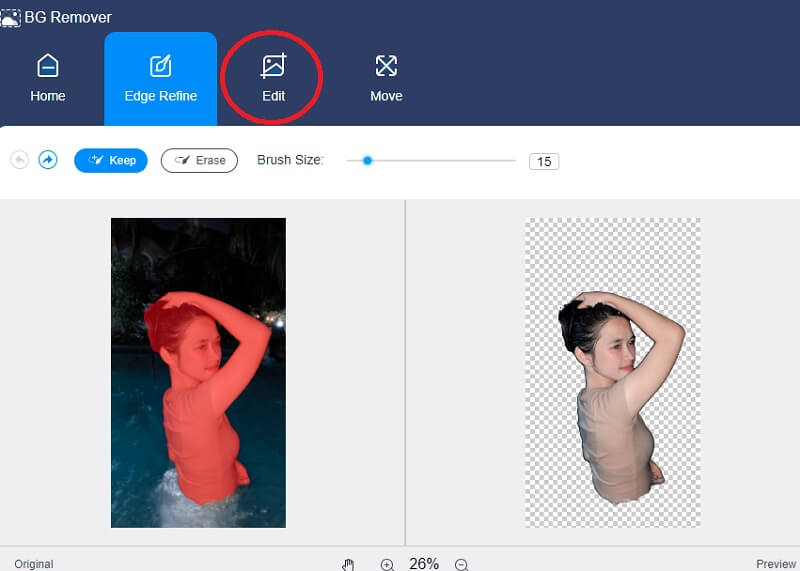Image resolution: width=800 pixels, height=571 pixels.
Task: Switch to Erase brush mode
Action: pyautogui.click(x=199, y=160)
